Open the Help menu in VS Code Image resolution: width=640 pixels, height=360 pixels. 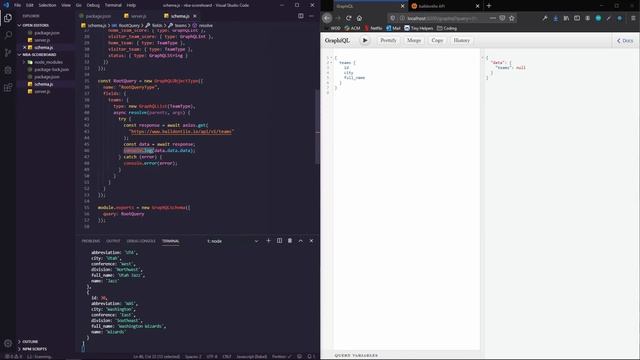(131, 5)
